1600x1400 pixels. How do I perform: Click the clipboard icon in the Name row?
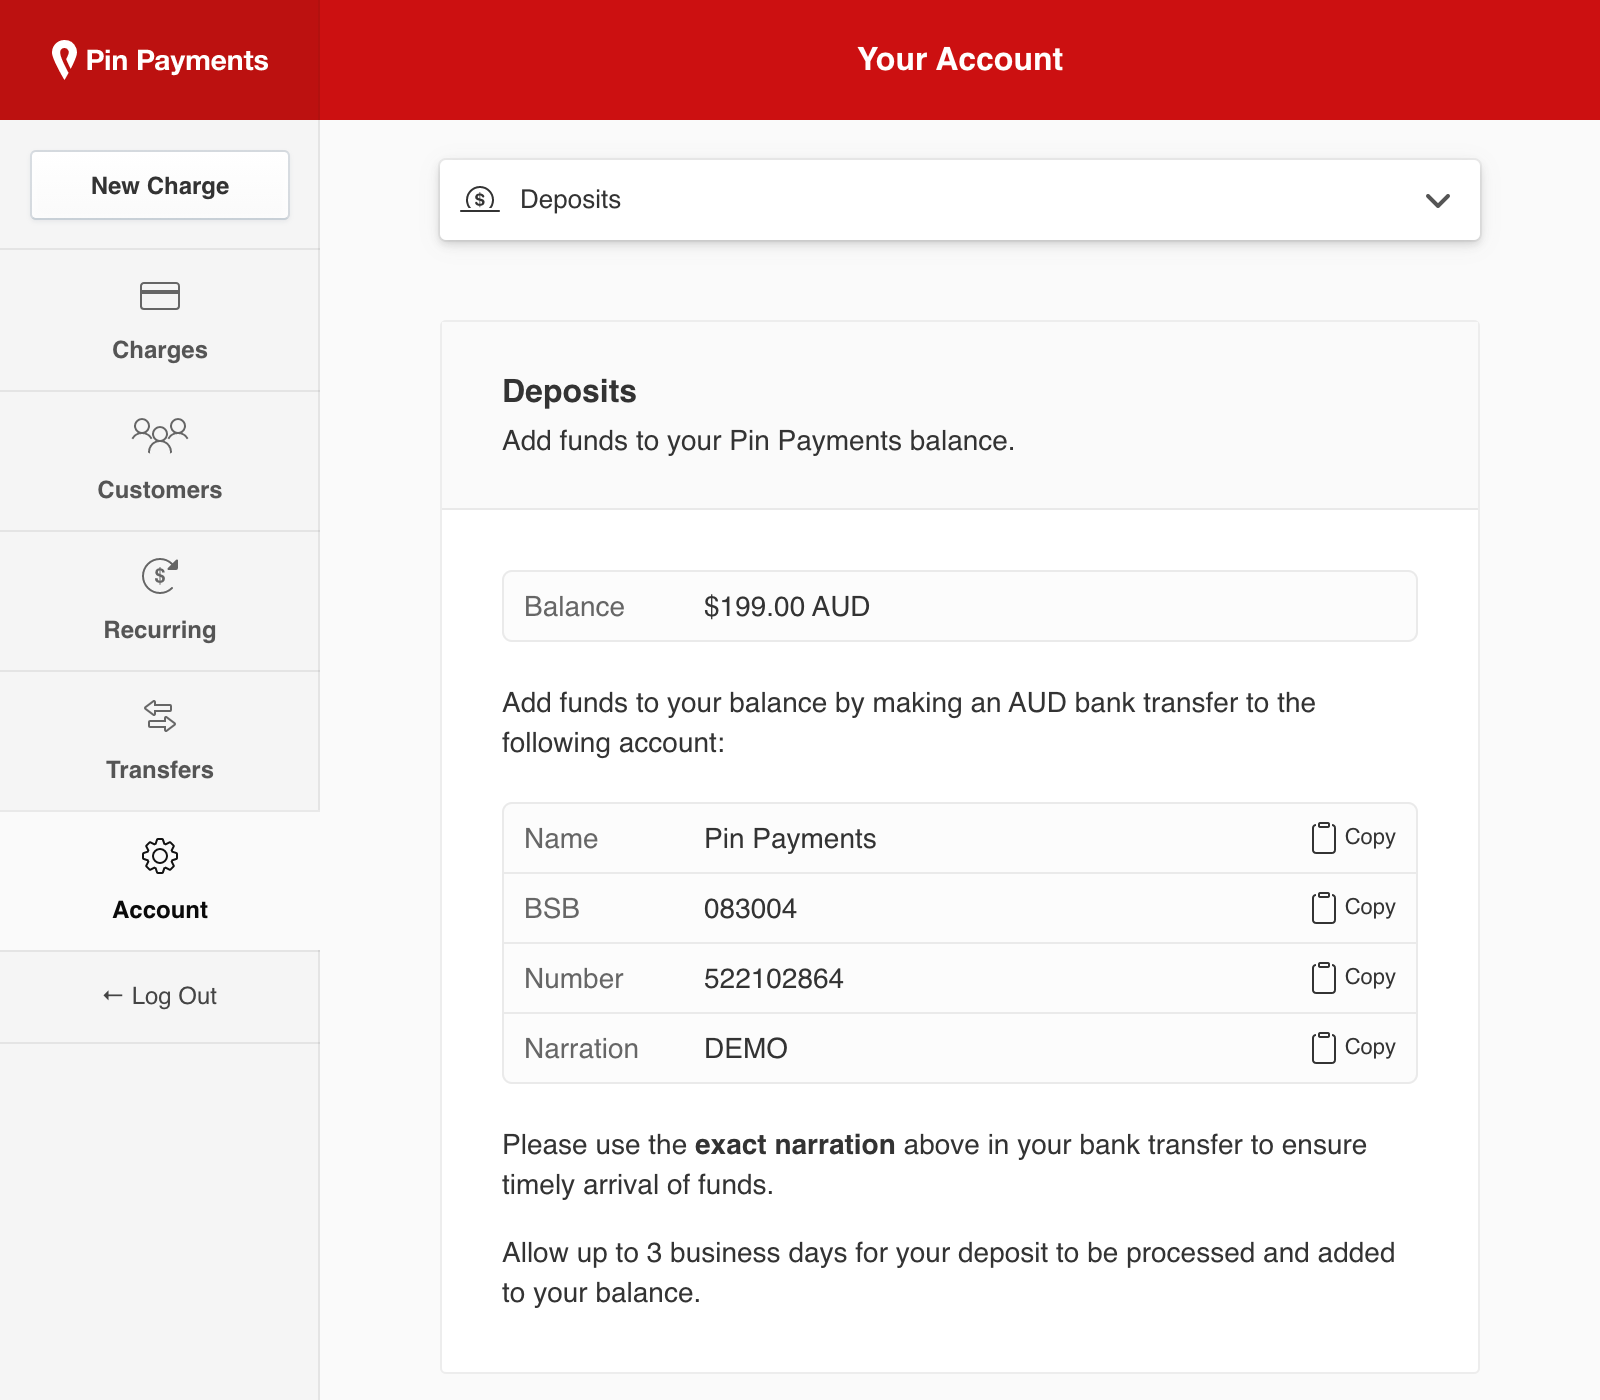[1323, 838]
